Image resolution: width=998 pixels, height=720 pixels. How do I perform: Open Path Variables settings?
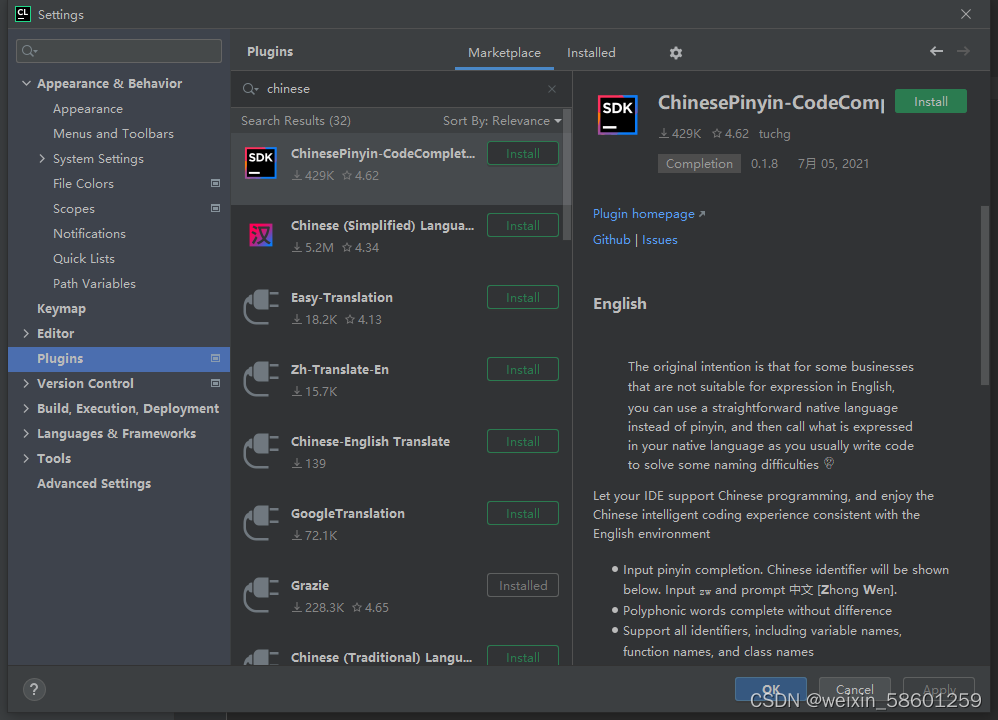tap(94, 283)
